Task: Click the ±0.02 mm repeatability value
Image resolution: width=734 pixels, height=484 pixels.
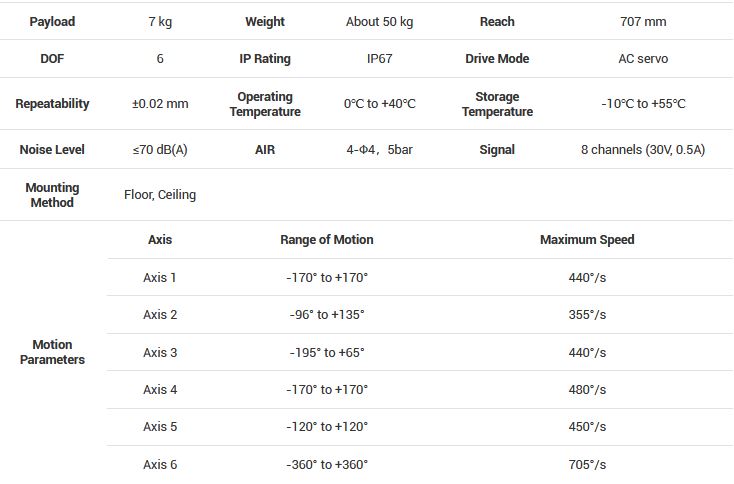Action: 160,104
